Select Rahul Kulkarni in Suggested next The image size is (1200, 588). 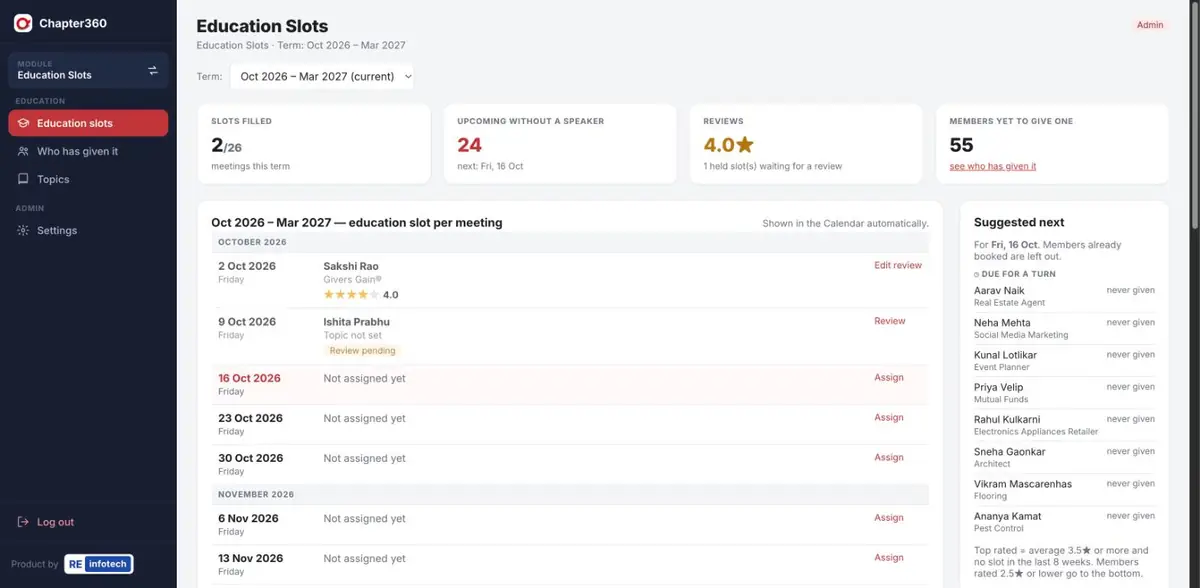[1064, 425]
